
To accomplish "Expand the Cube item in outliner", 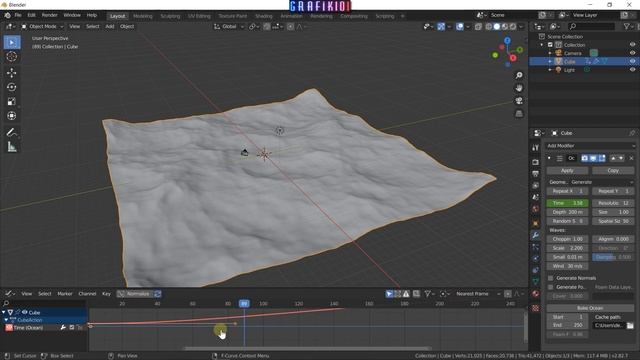I will (550, 61).
